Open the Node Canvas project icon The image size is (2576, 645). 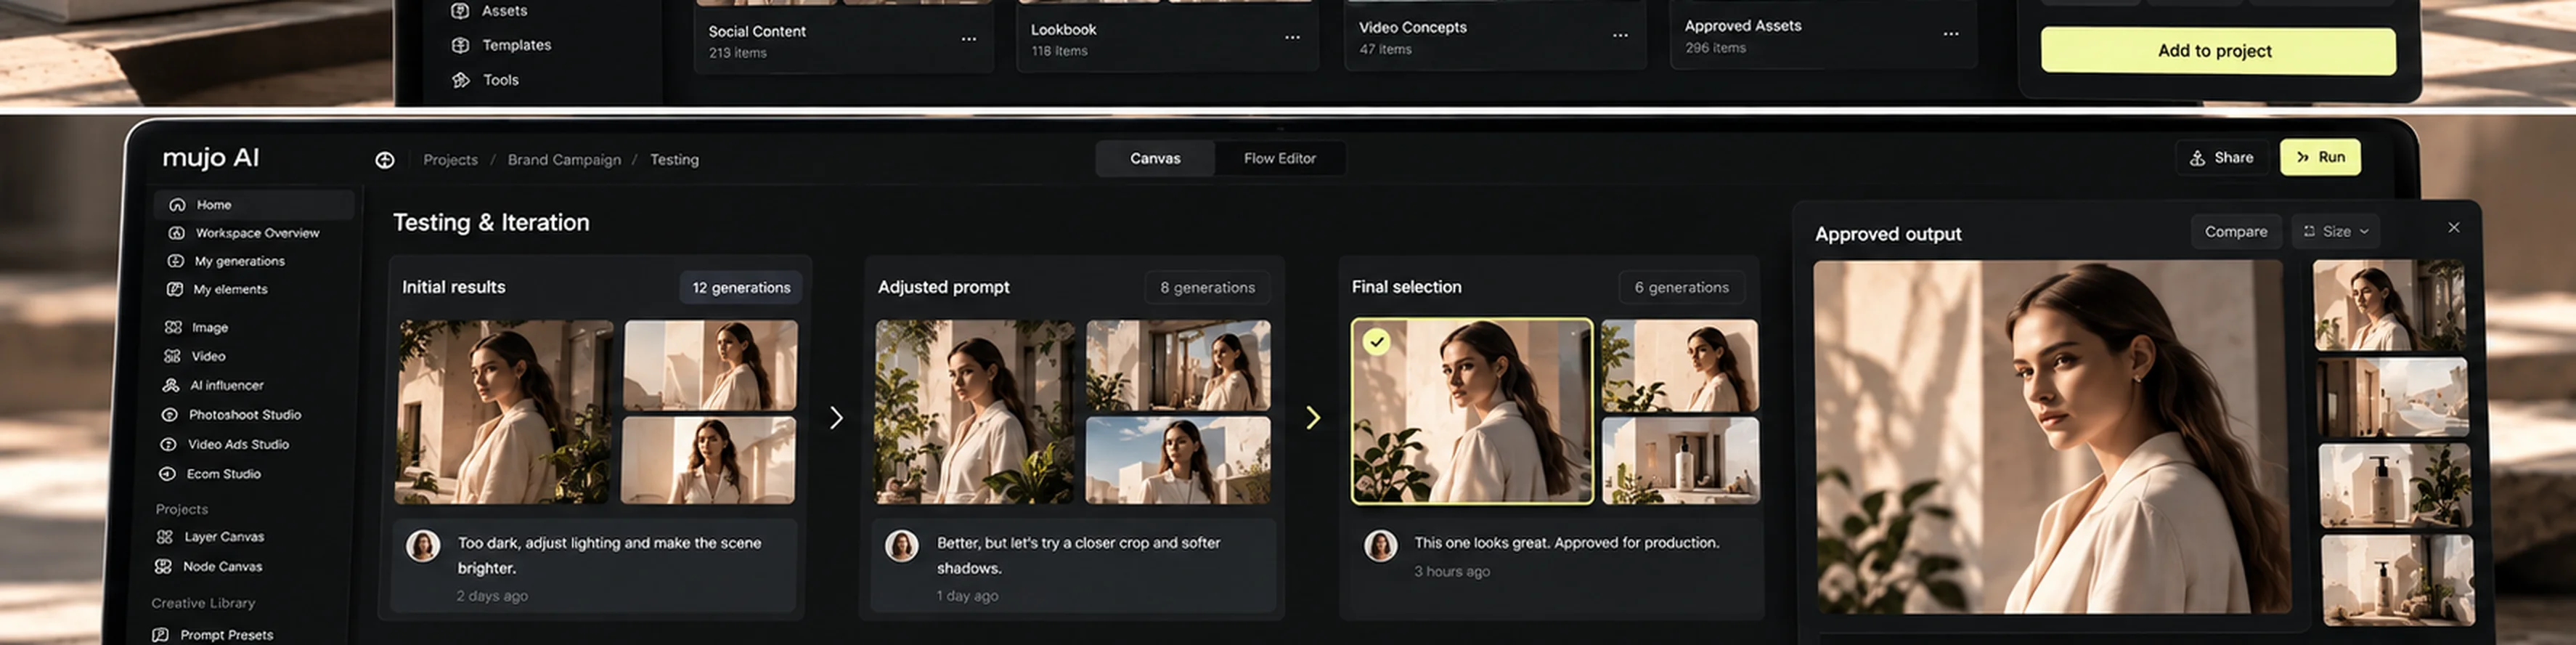[x=163, y=566]
